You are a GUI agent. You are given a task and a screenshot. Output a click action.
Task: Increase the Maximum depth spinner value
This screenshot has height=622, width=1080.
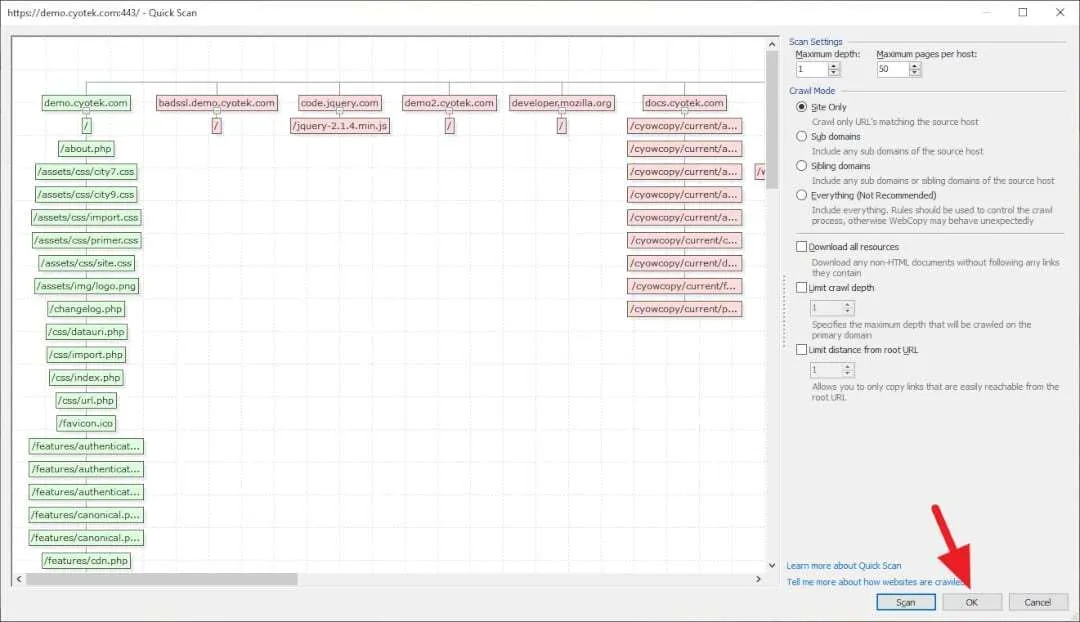[x=833, y=66]
